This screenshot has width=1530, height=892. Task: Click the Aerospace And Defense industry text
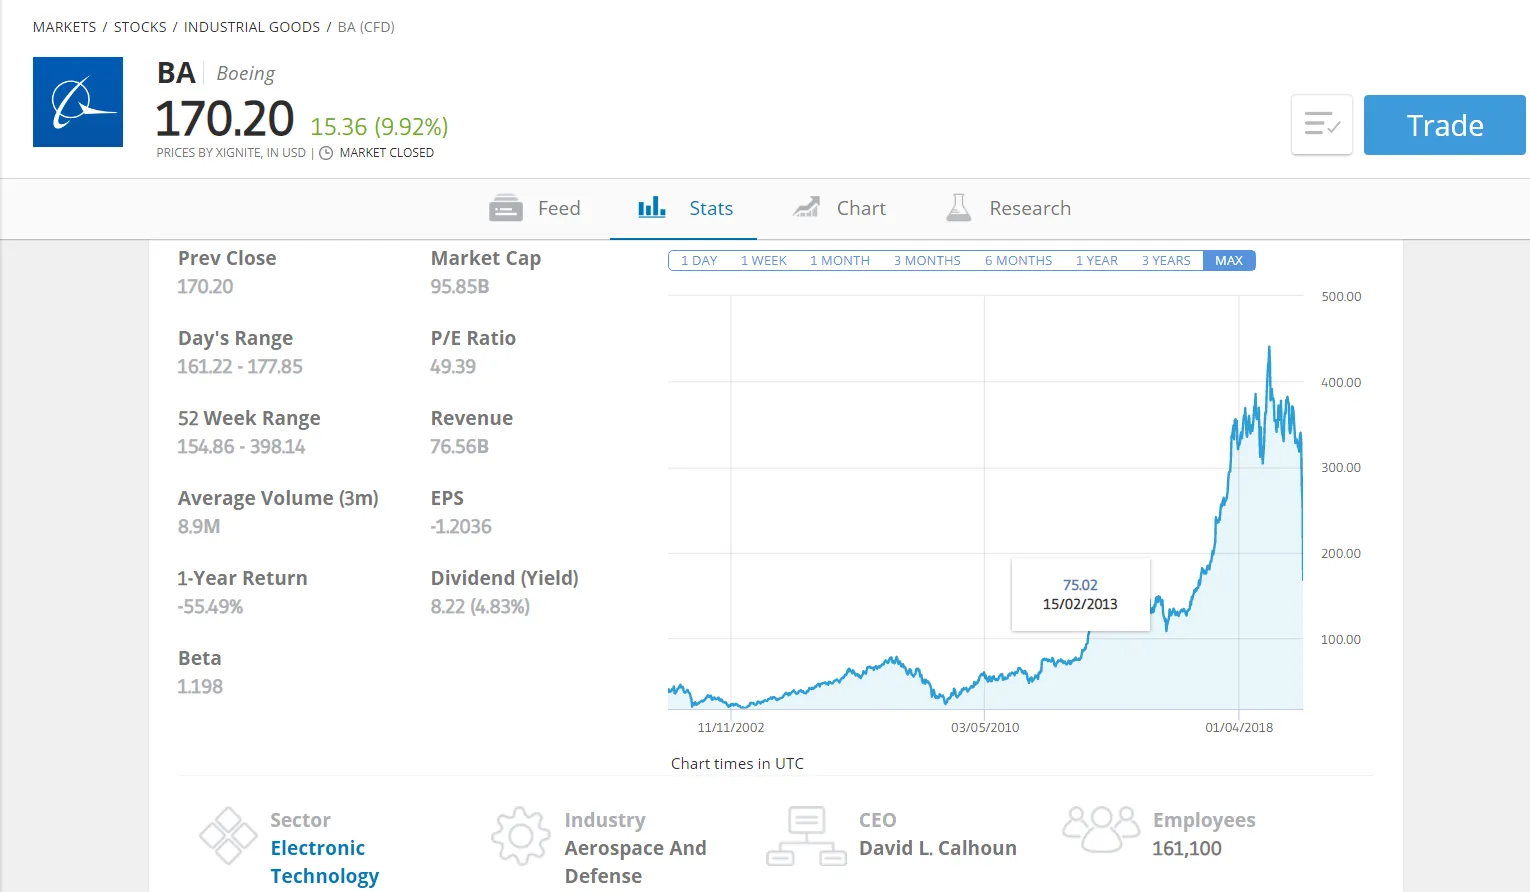click(x=635, y=862)
